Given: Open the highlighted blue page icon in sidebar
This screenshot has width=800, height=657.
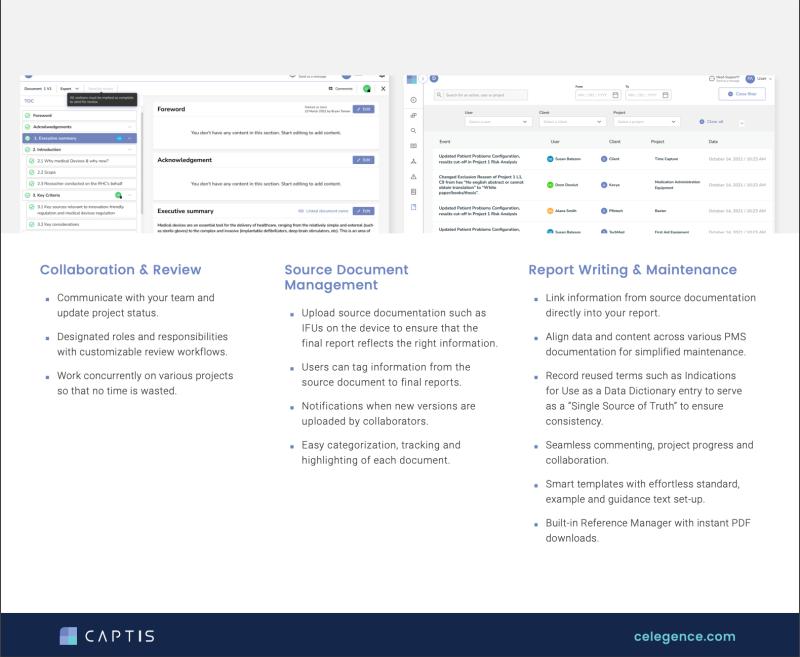Looking at the screenshot, I should point(413,207).
